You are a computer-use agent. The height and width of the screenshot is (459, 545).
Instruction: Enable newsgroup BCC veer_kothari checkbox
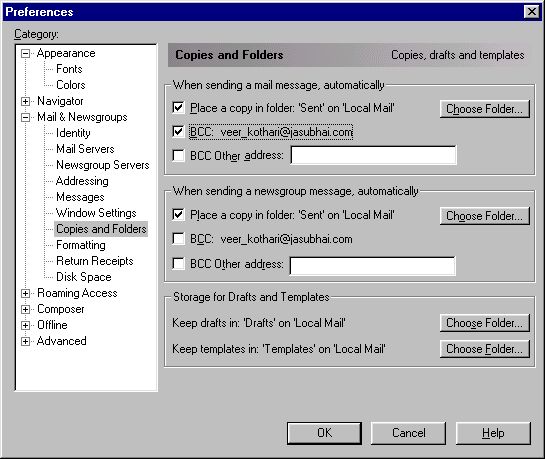point(178,239)
